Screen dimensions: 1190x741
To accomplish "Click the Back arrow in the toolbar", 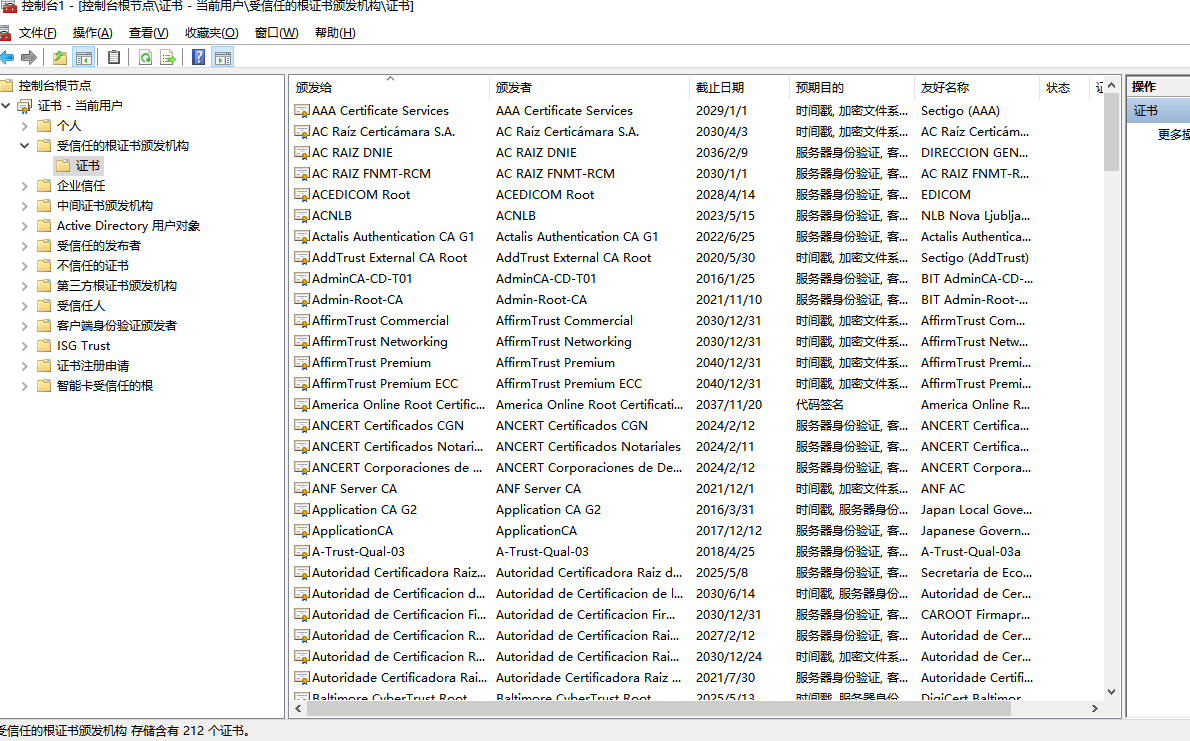I will [x=7, y=57].
